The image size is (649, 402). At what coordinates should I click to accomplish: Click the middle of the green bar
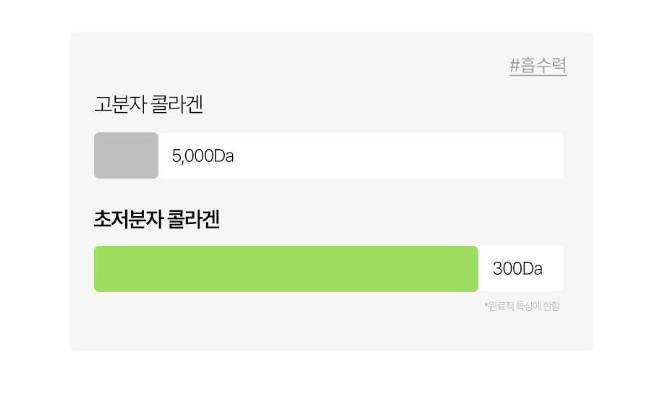pos(286,269)
